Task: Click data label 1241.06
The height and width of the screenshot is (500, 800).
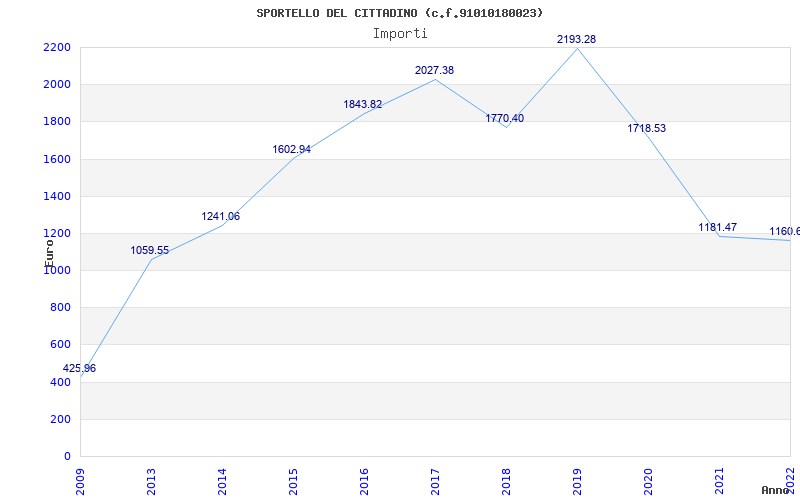Action: tap(220, 216)
